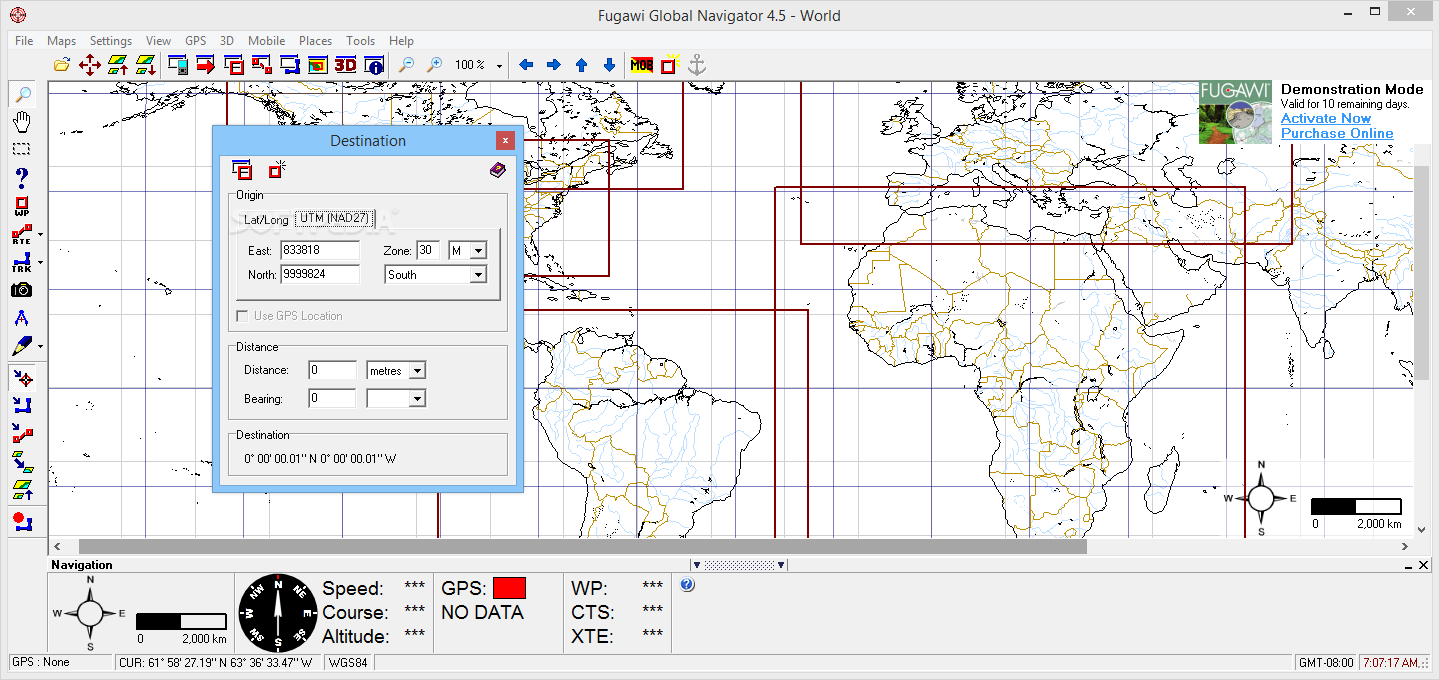
Task: Collapse the Navigation panel triangle
Action: [x=697, y=565]
